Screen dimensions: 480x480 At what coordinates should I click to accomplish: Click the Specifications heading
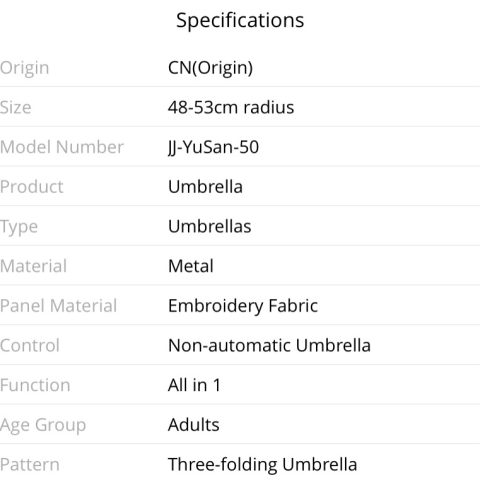(240, 21)
